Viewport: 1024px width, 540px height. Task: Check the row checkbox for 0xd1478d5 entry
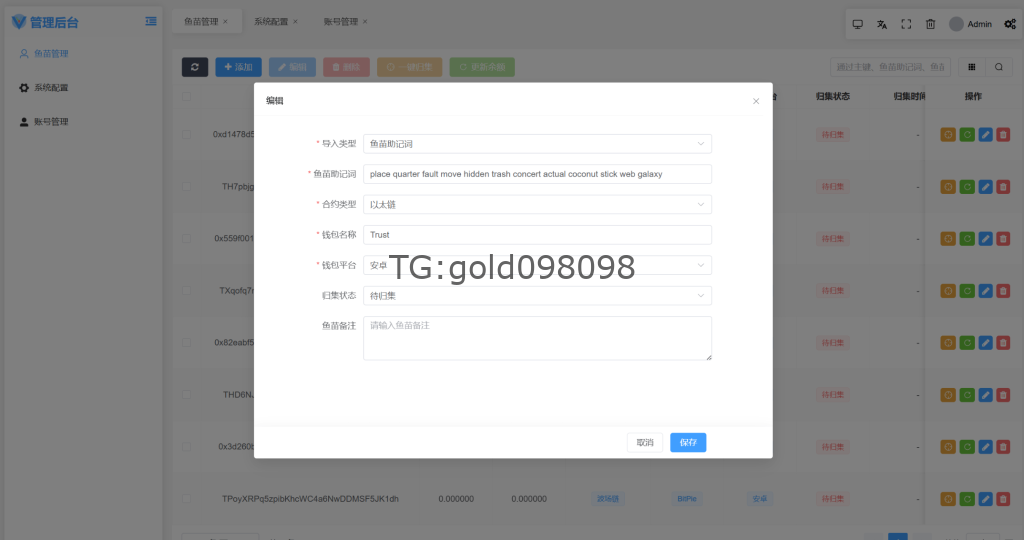[187, 134]
